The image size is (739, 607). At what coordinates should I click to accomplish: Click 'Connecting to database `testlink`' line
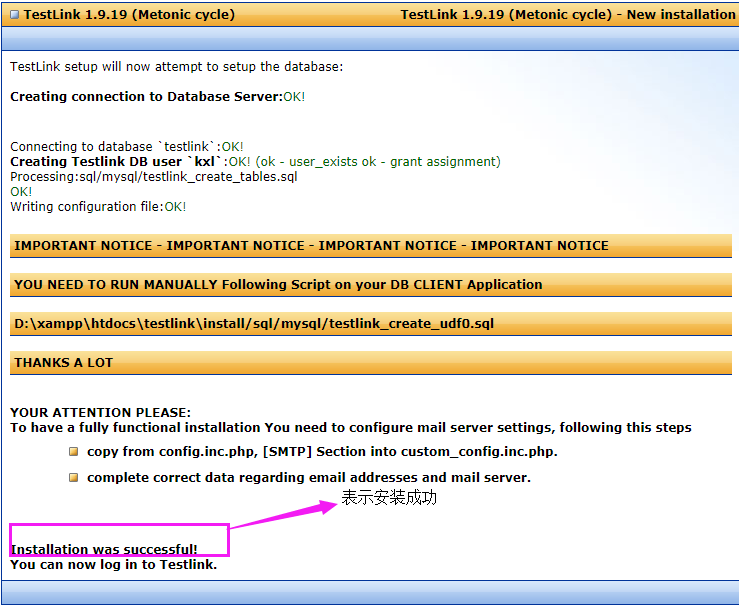point(127,147)
